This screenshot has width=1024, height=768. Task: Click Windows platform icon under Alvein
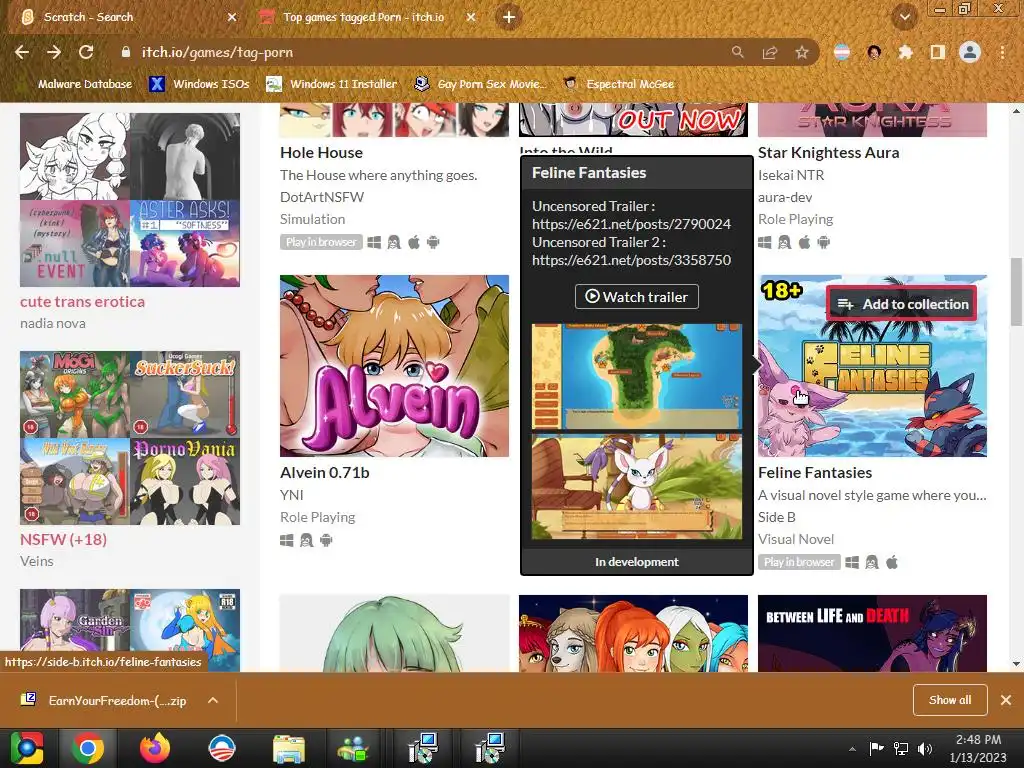click(287, 540)
